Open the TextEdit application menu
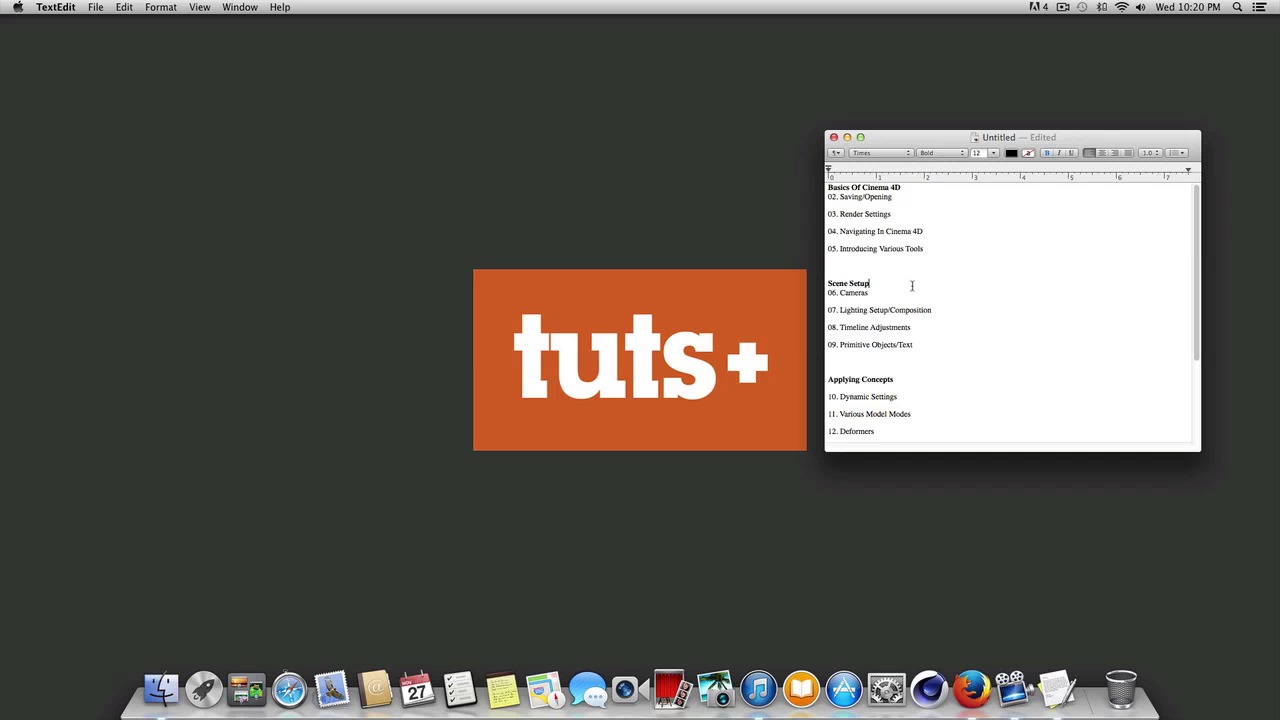 tap(56, 7)
